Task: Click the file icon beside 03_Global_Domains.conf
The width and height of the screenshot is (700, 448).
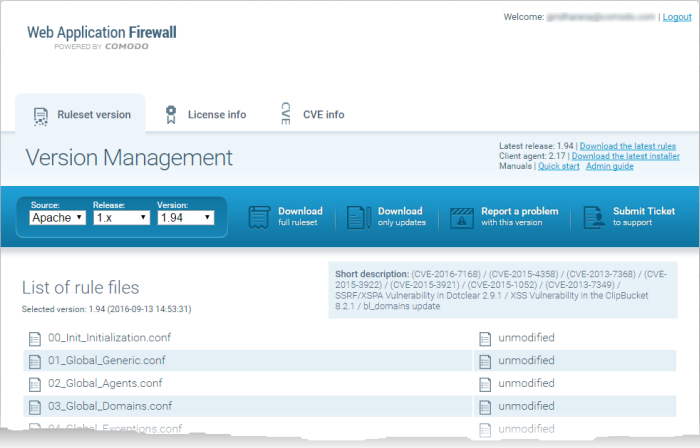Action: 34,406
